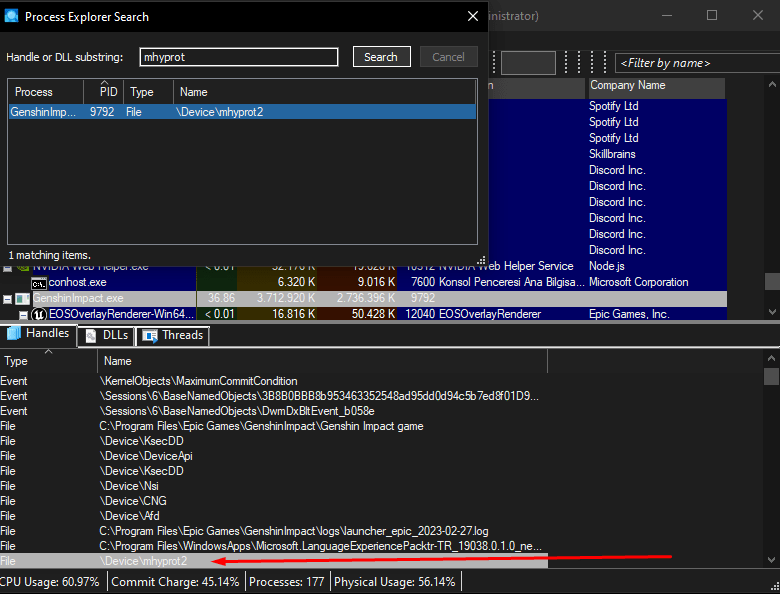Image resolution: width=780 pixels, height=594 pixels.
Task: Collapse the NVIDIA Web Helper tree node
Action: (x=7, y=268)
